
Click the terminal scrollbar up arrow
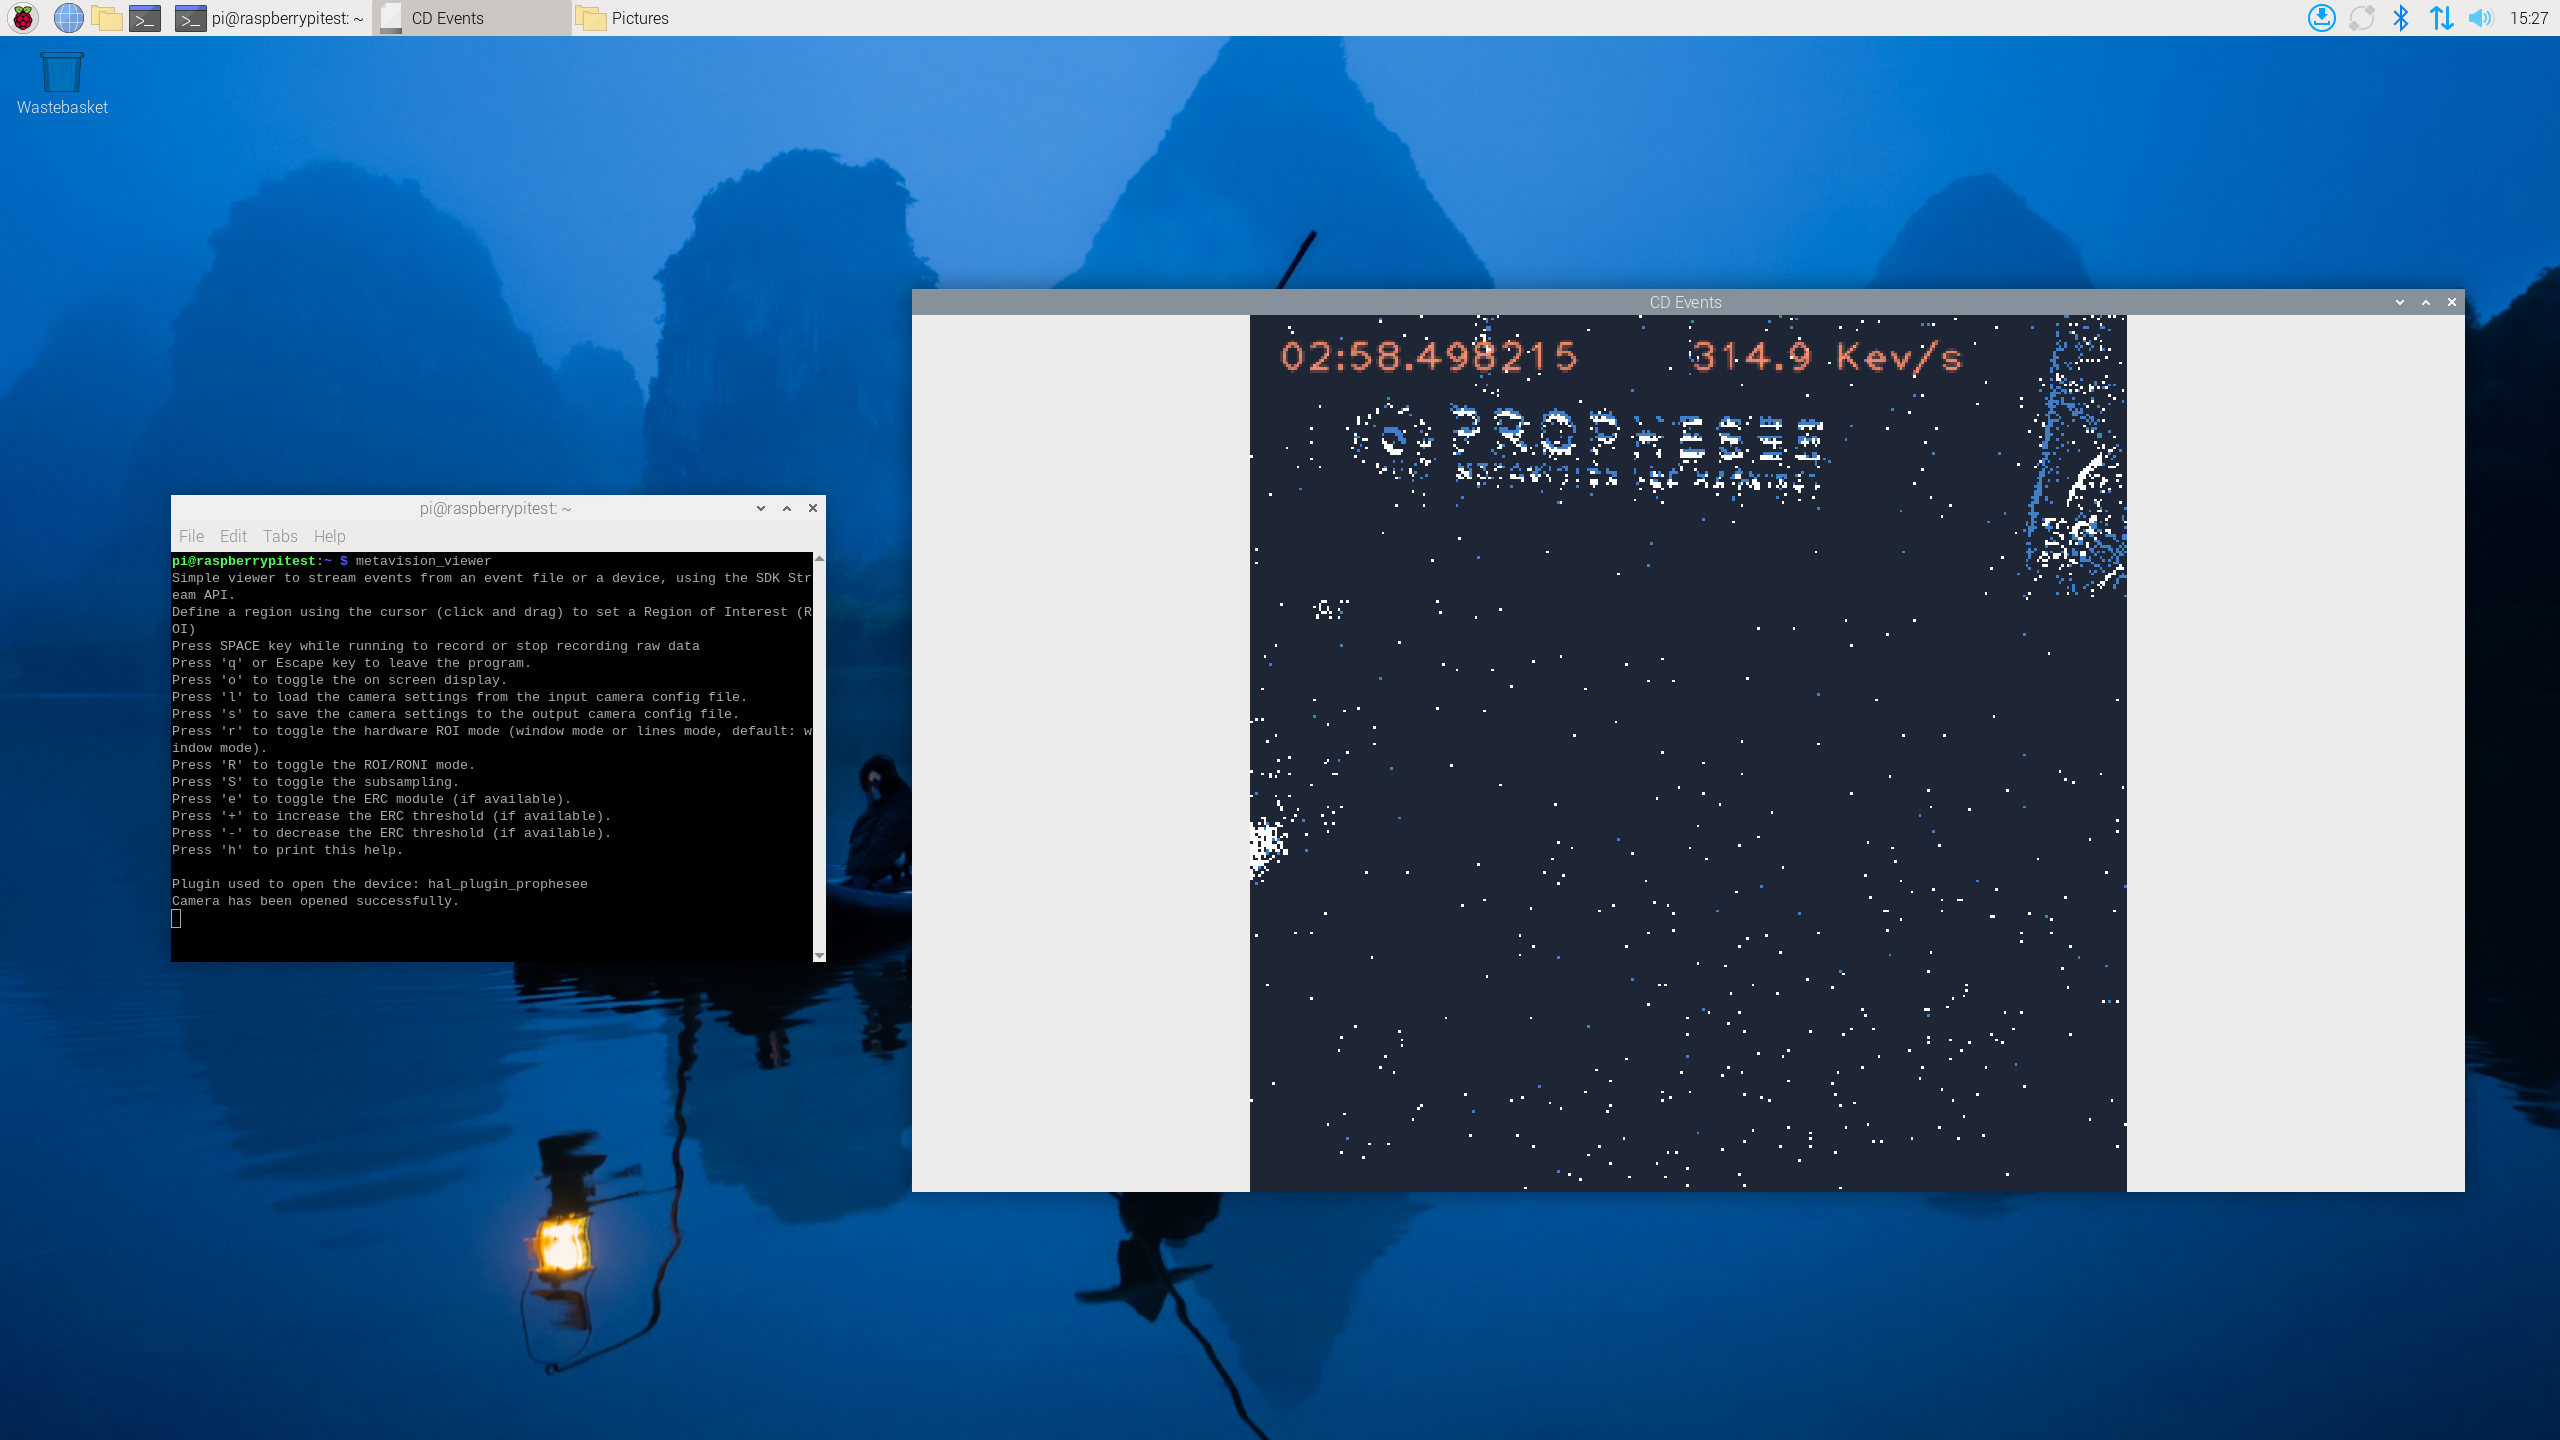[x=819, y=558]
